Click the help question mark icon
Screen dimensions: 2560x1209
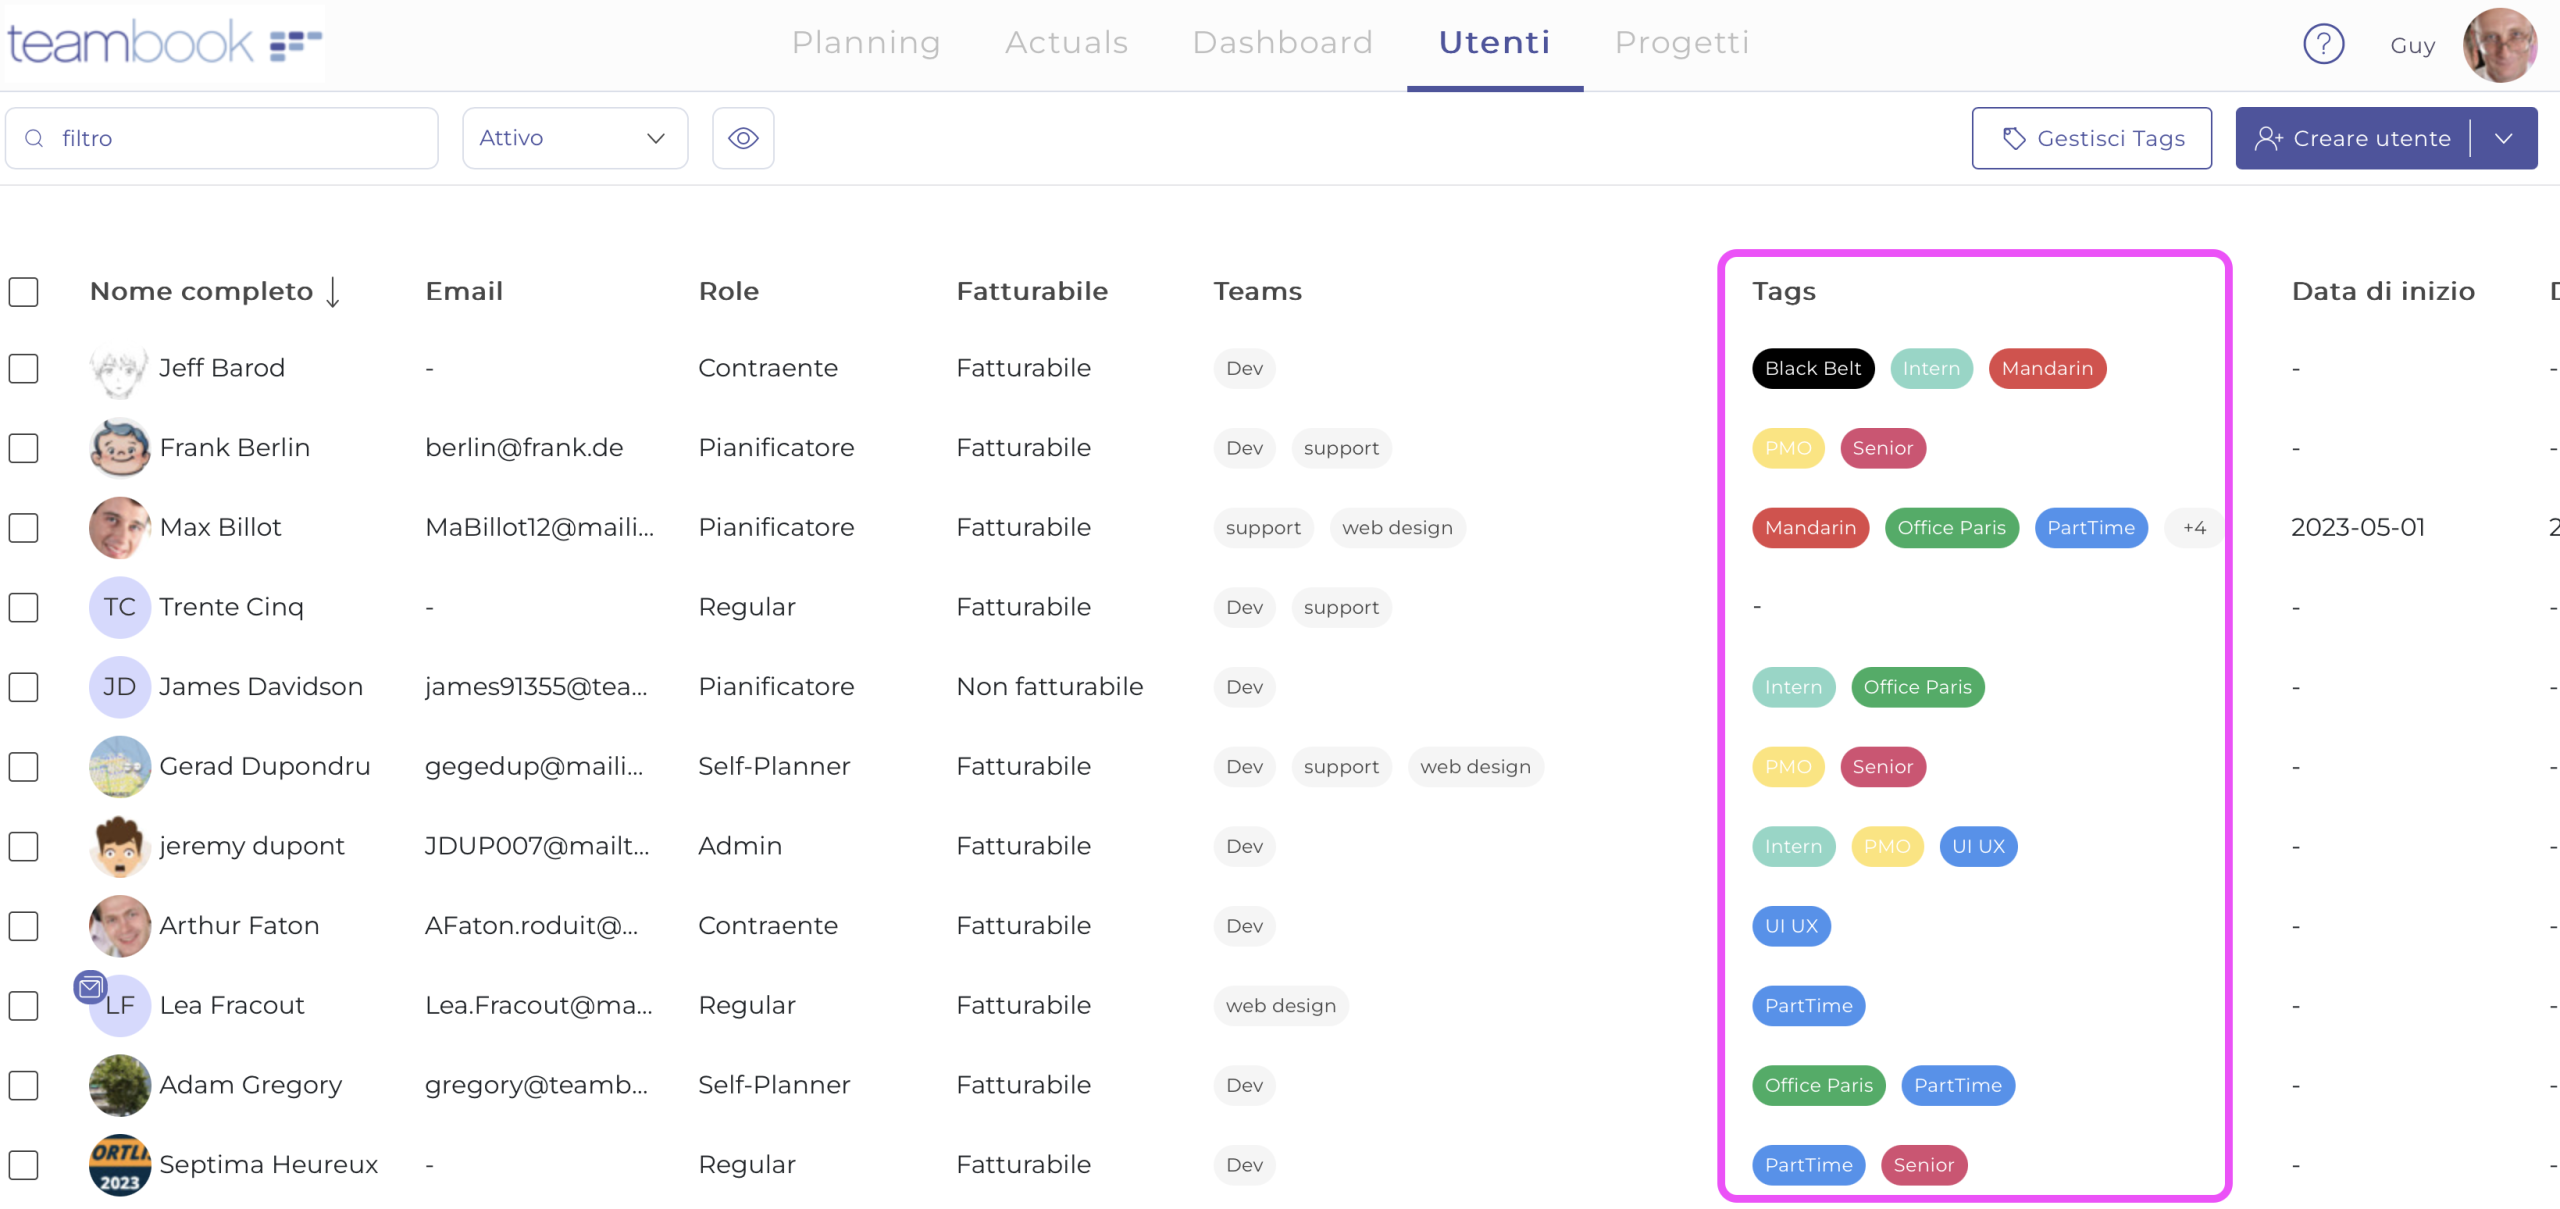coord(2323,44)
